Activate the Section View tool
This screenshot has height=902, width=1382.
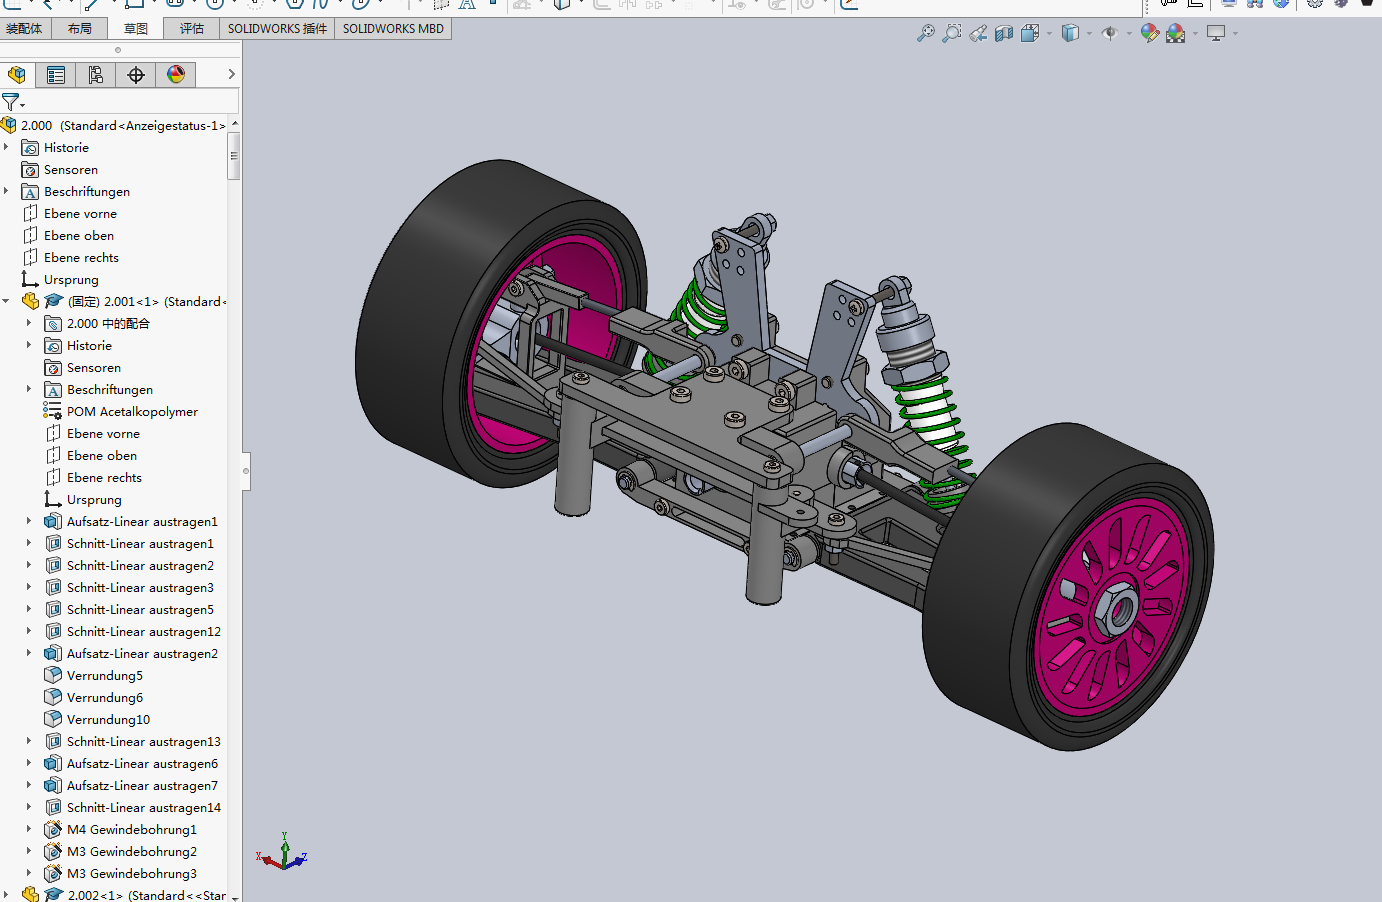[x=1004, y=33]
